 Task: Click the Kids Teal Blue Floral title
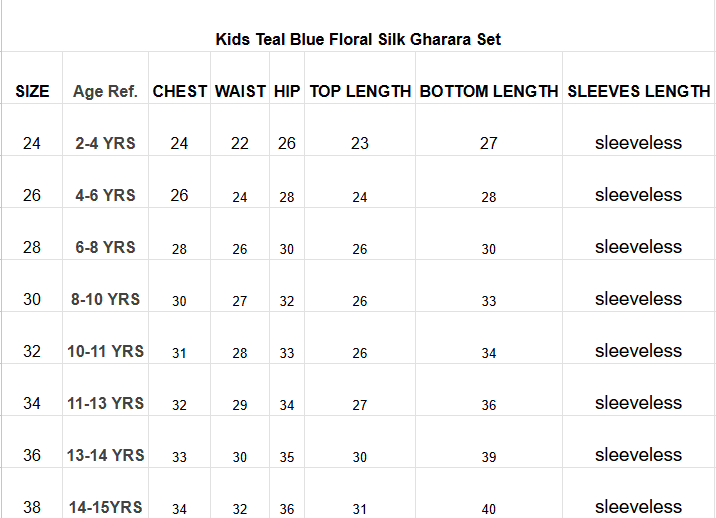click(358, 40)
